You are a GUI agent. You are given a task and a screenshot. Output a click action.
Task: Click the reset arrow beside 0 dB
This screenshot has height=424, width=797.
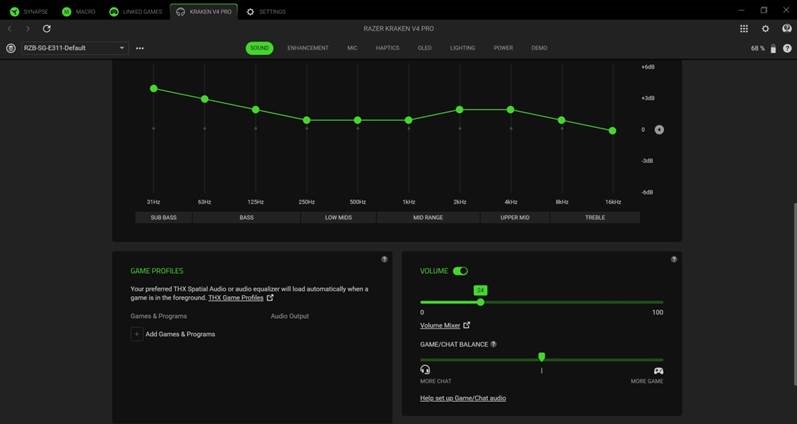tap(659, 130)
